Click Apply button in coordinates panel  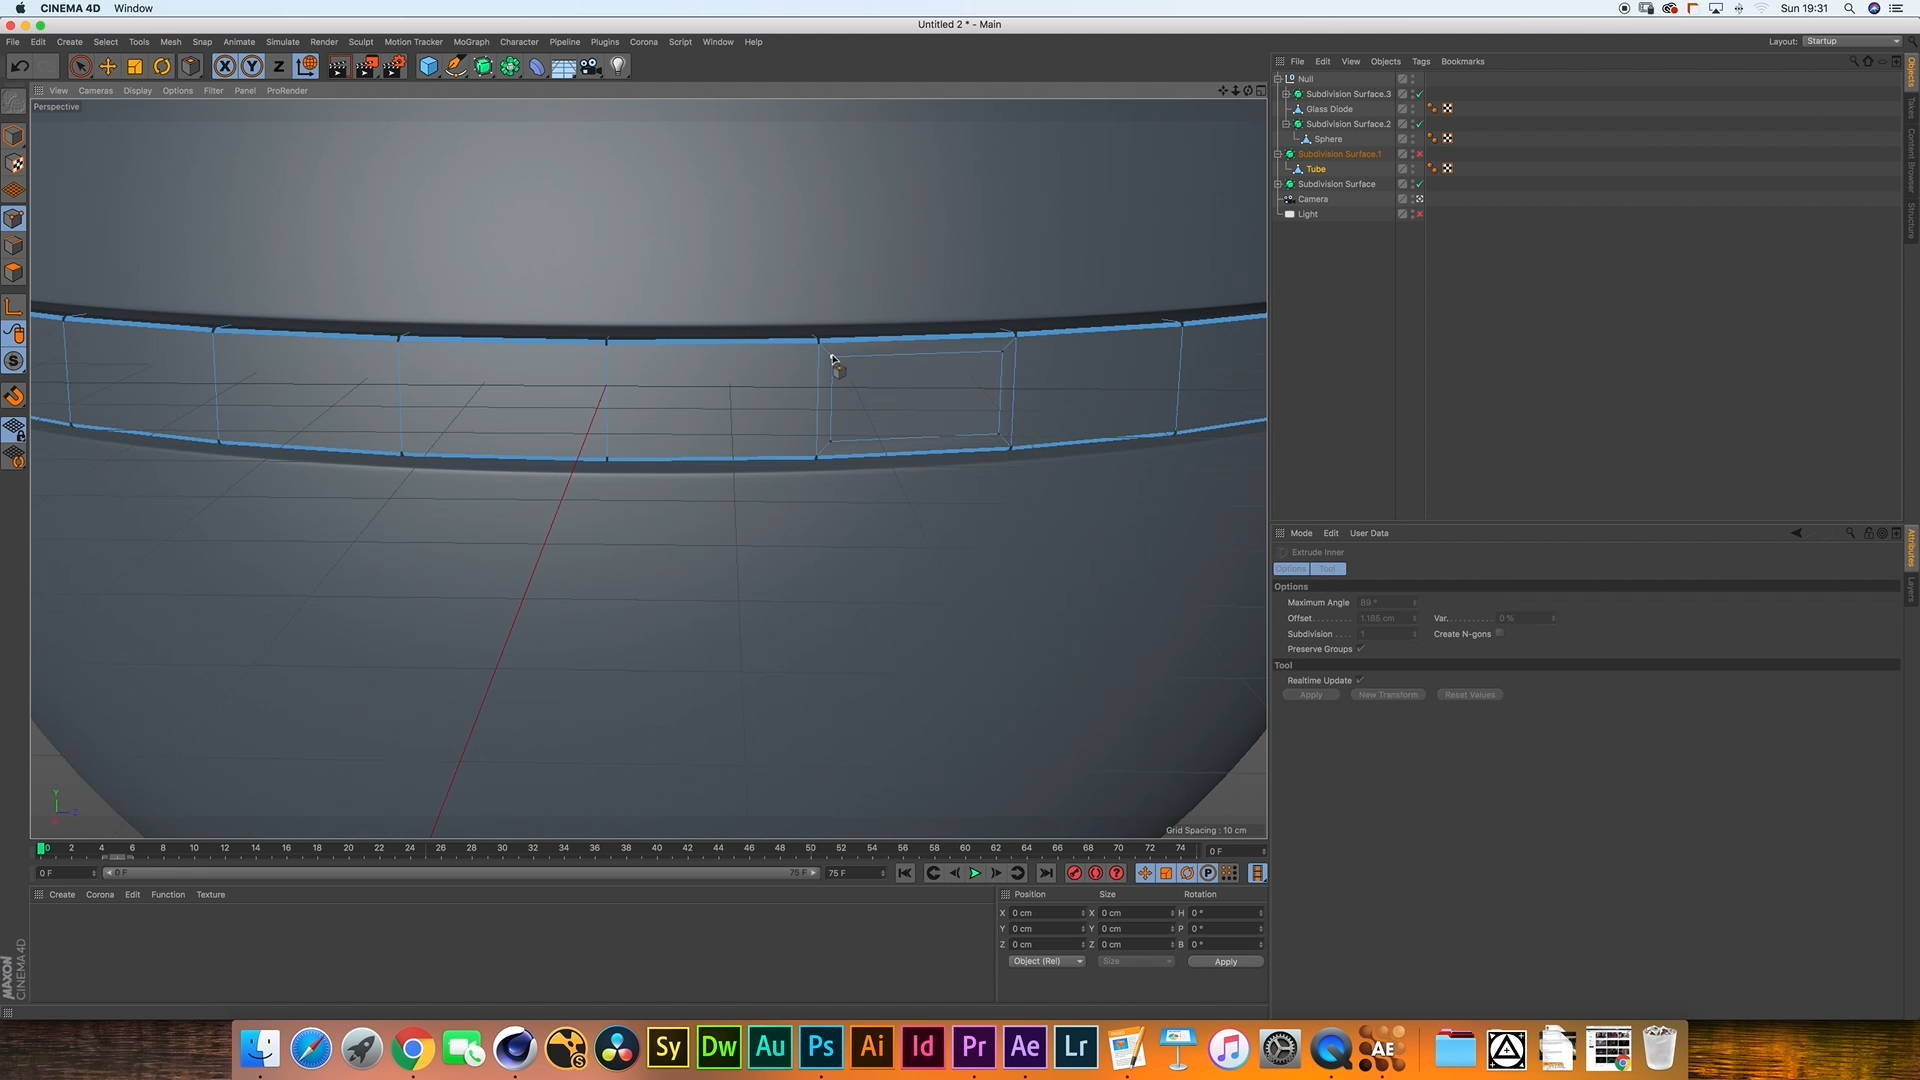coord(1225,961)
